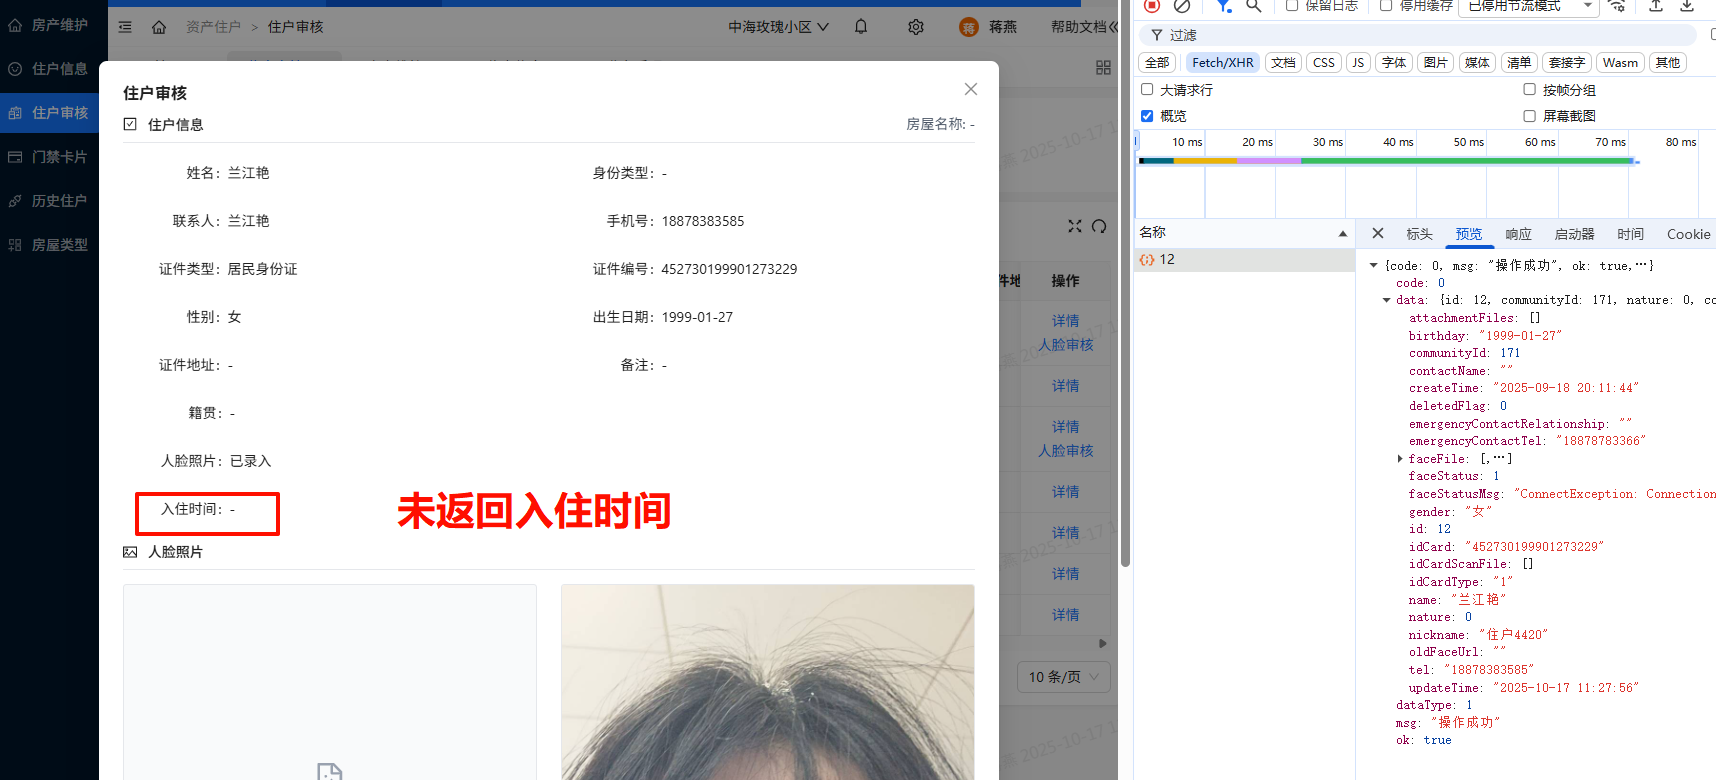Click the user avatar 蒋

coord(968,27)
